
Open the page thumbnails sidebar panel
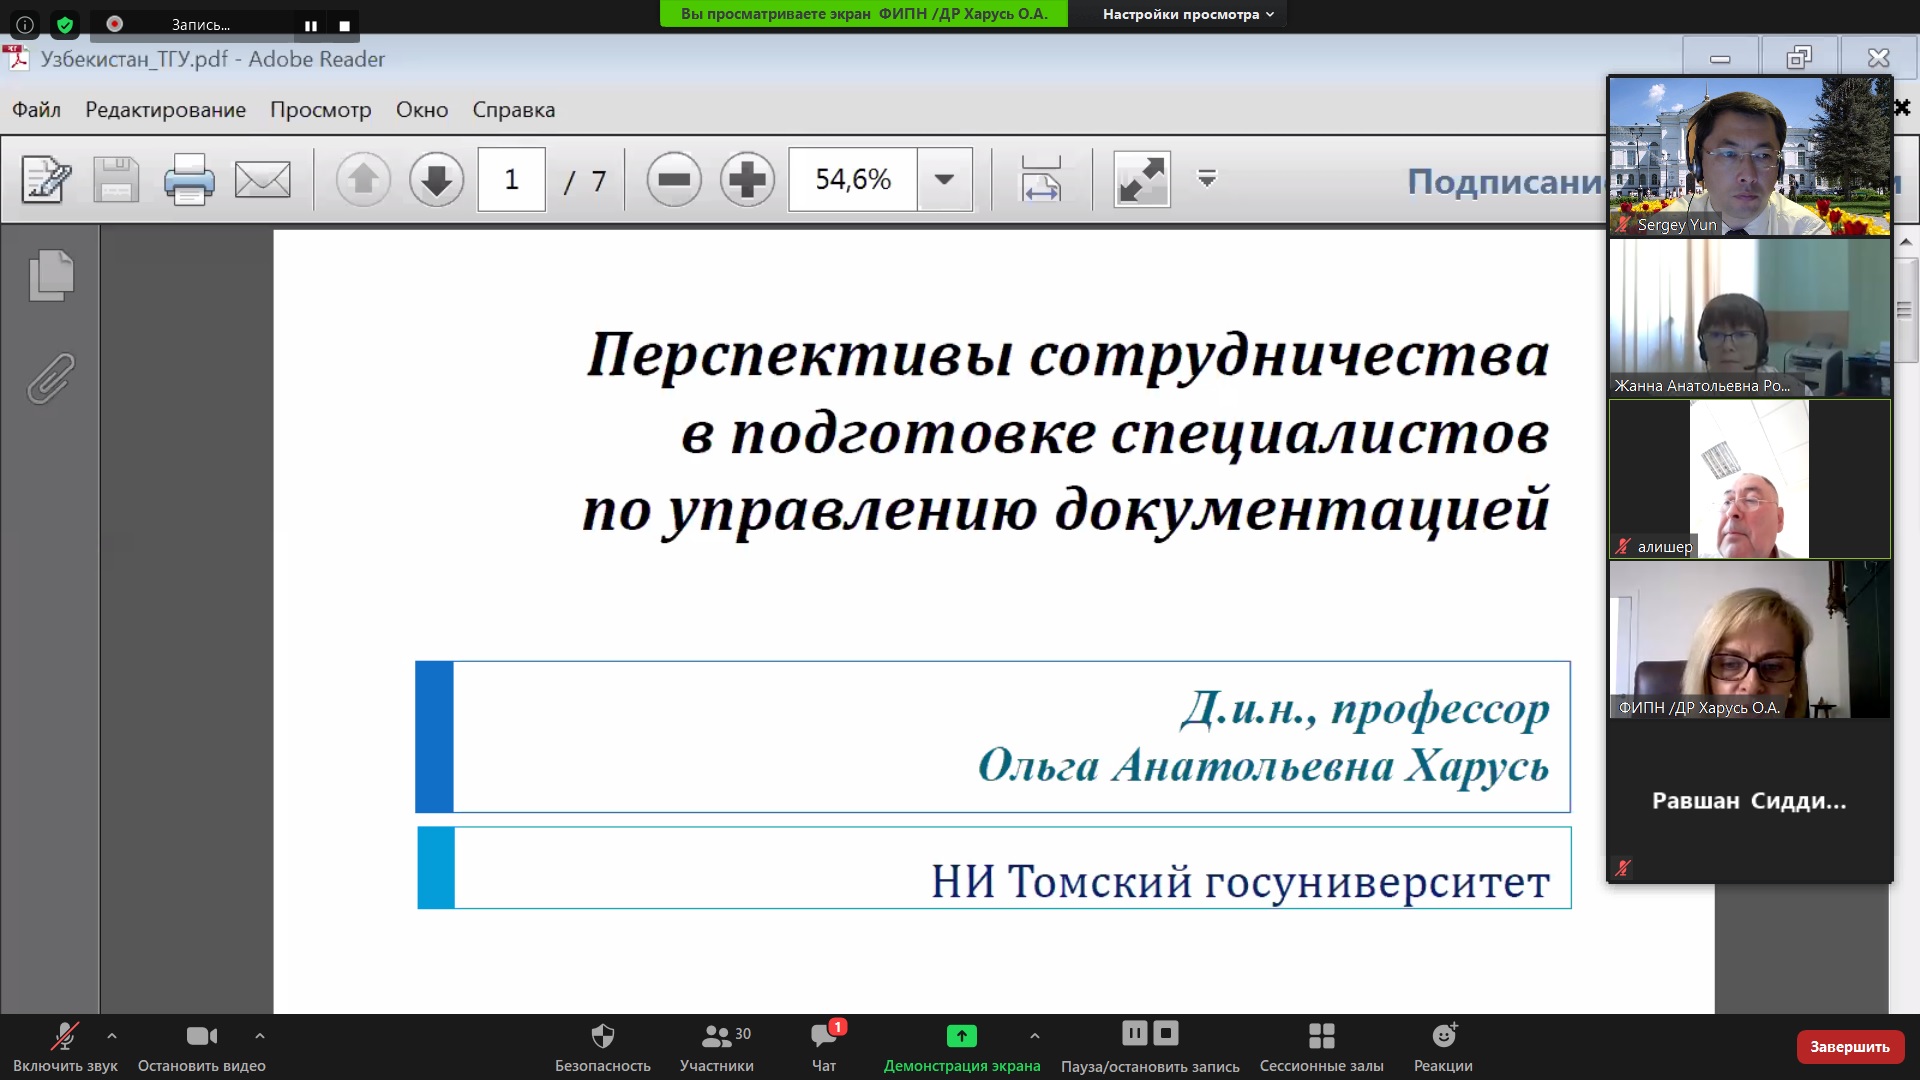51,275
